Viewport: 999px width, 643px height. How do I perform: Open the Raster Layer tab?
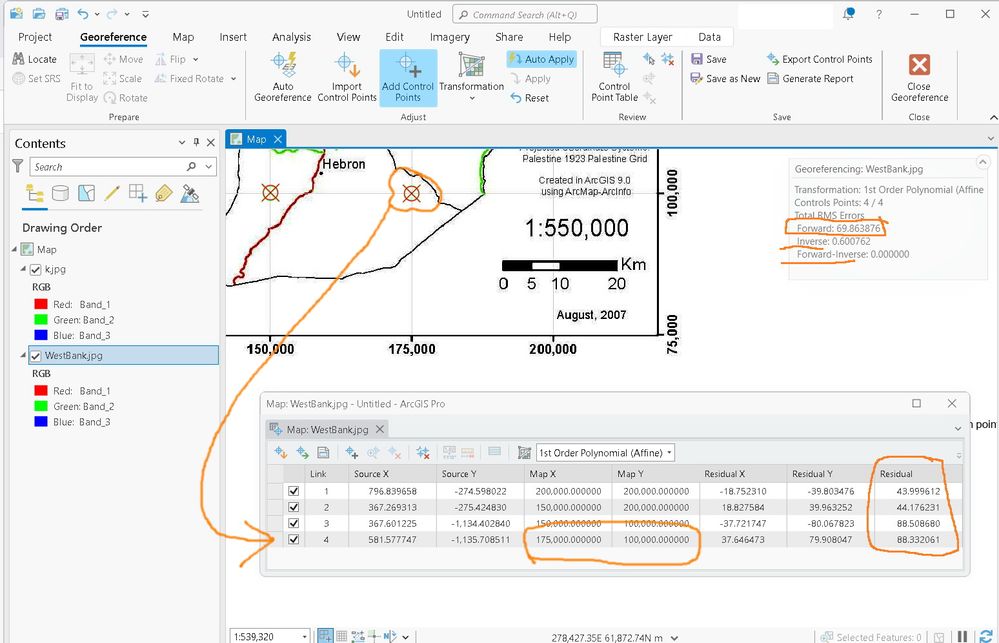click(x=642, y=37)
